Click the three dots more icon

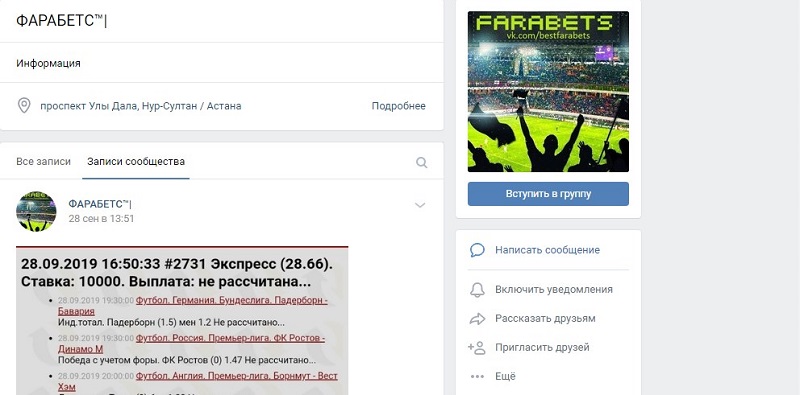coord(477,377)
